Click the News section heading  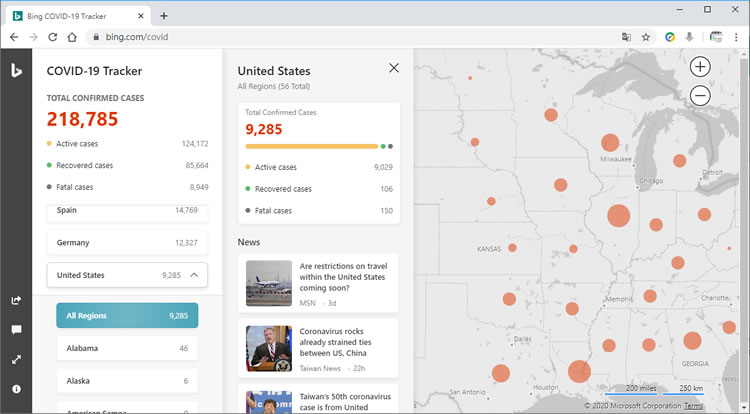point(249,242)
